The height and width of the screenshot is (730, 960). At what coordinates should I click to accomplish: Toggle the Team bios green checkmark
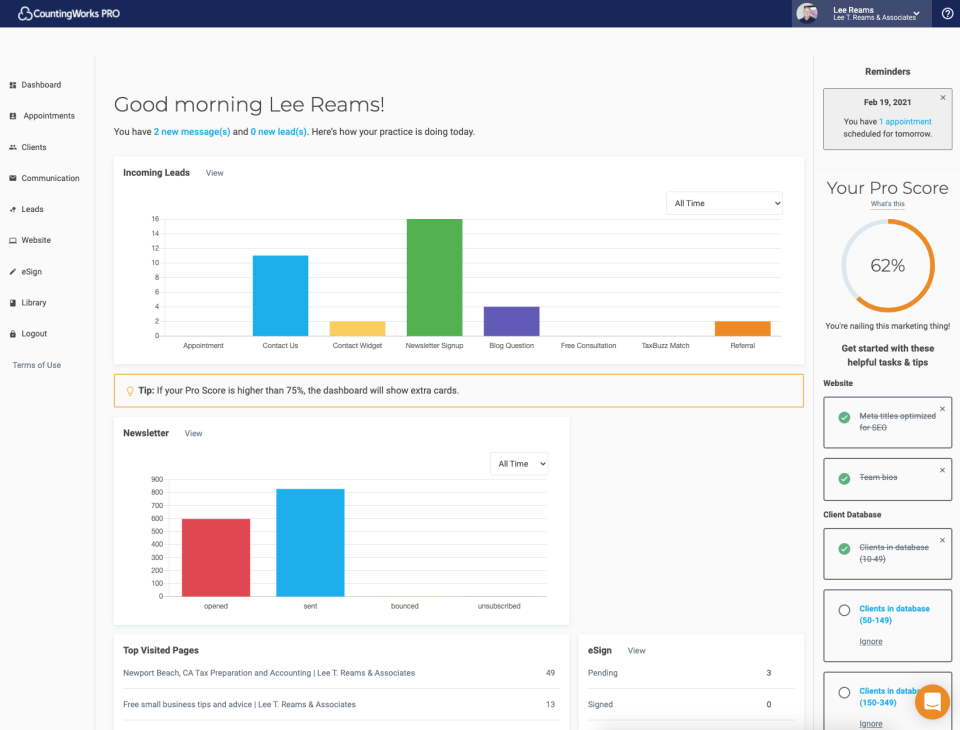click(x=844, y=479)
